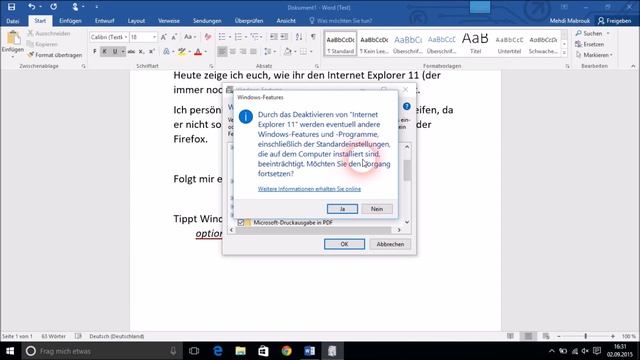640x360 pixels.
Task: Click the Freigeben share button
Action: coord(615,21)
